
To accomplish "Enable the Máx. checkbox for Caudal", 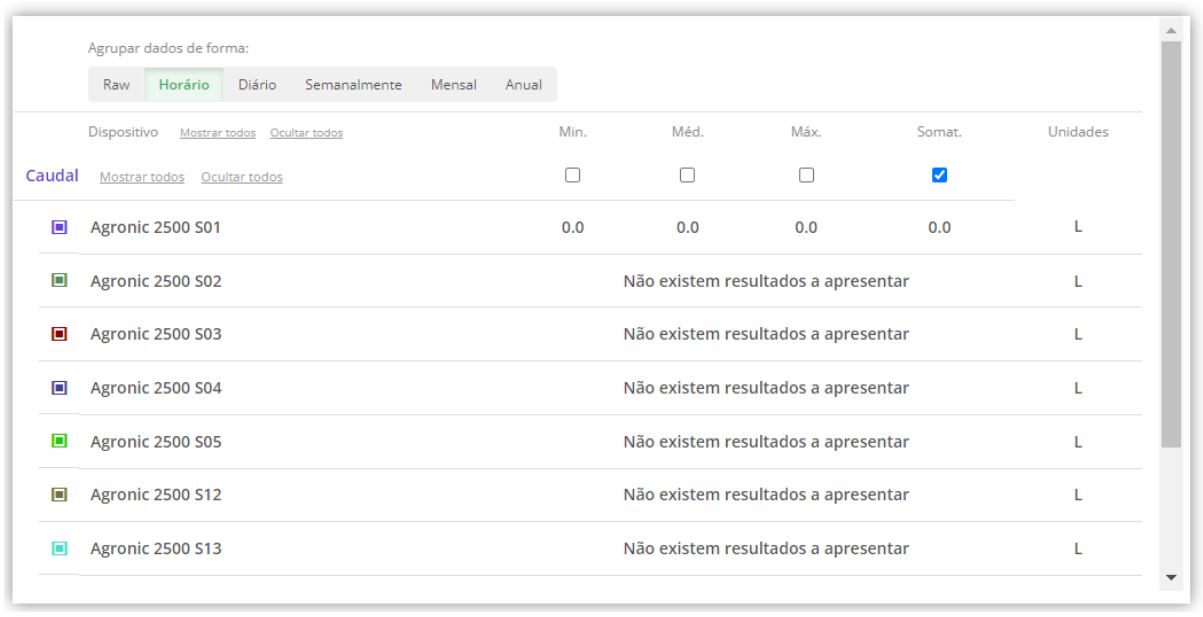I will (x=806, y=175).
